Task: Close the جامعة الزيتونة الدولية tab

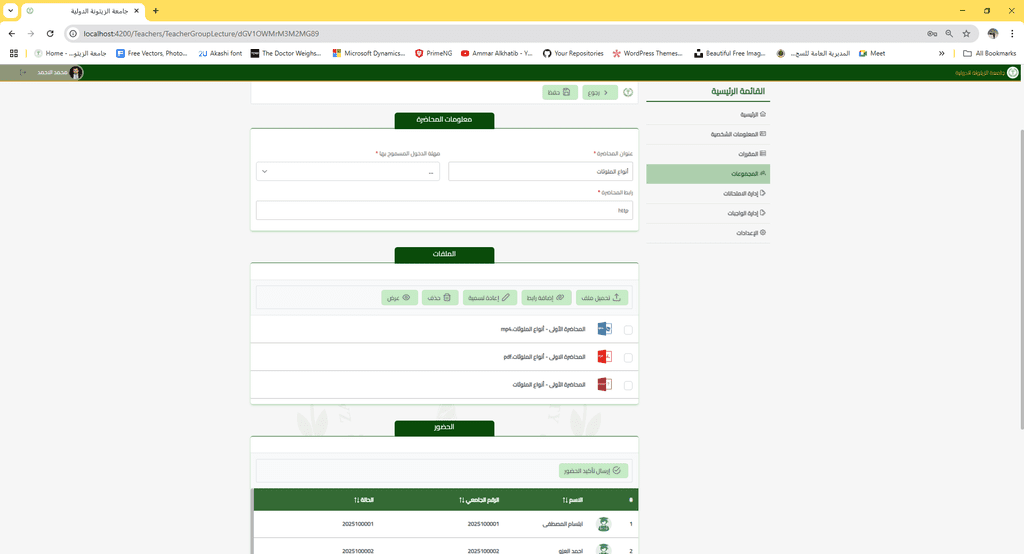Action: pyautogui.click(x=136, y=10)
